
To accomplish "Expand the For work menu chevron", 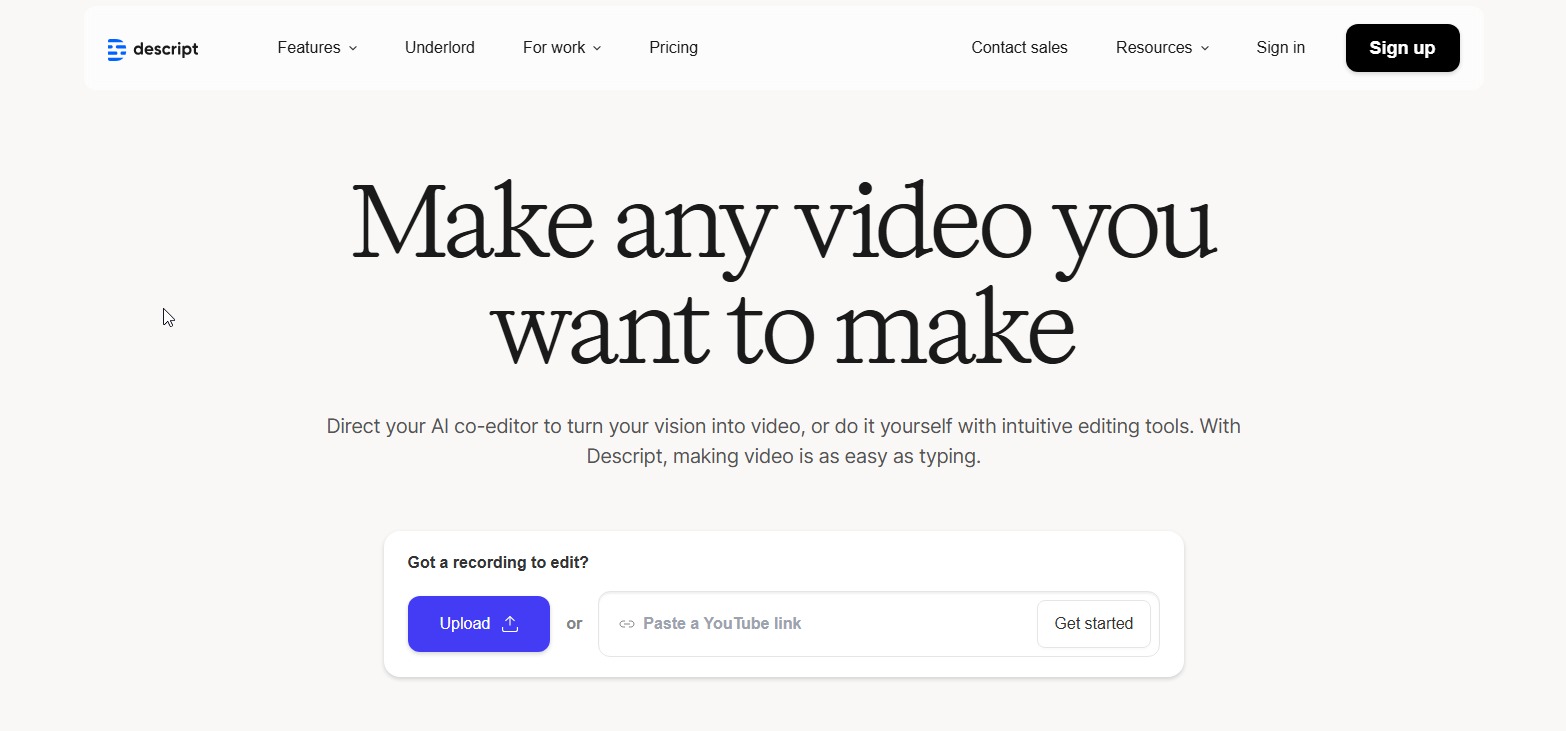I will 597,48.
